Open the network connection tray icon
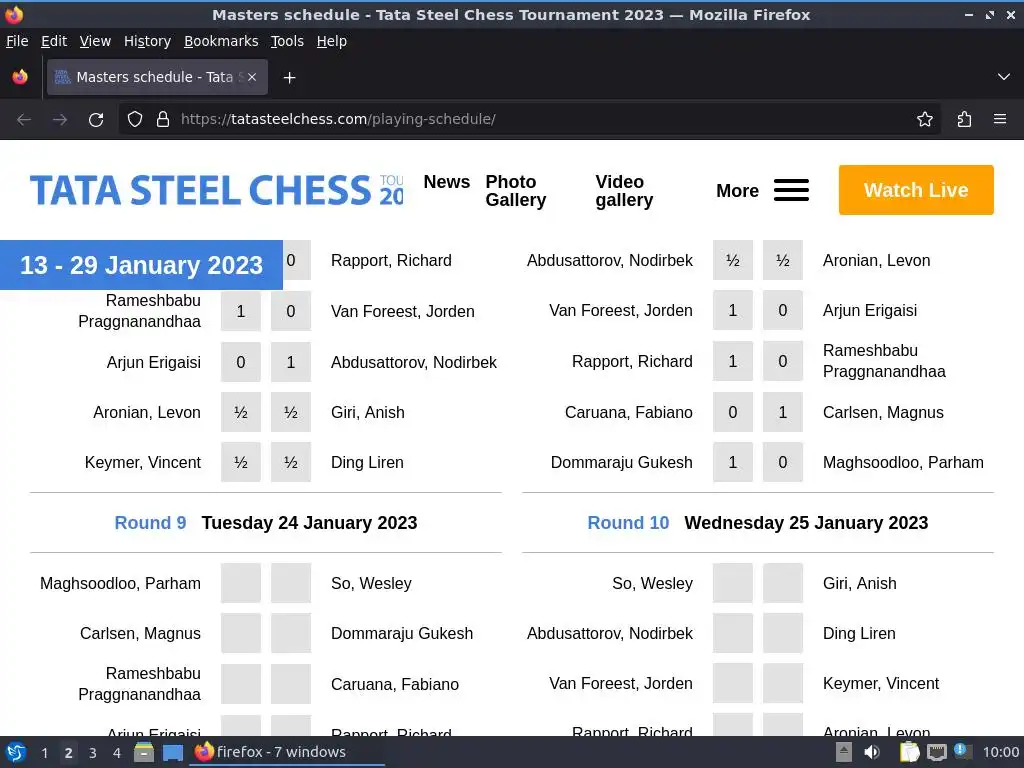The image size is (1024, 768). [936, 752]
